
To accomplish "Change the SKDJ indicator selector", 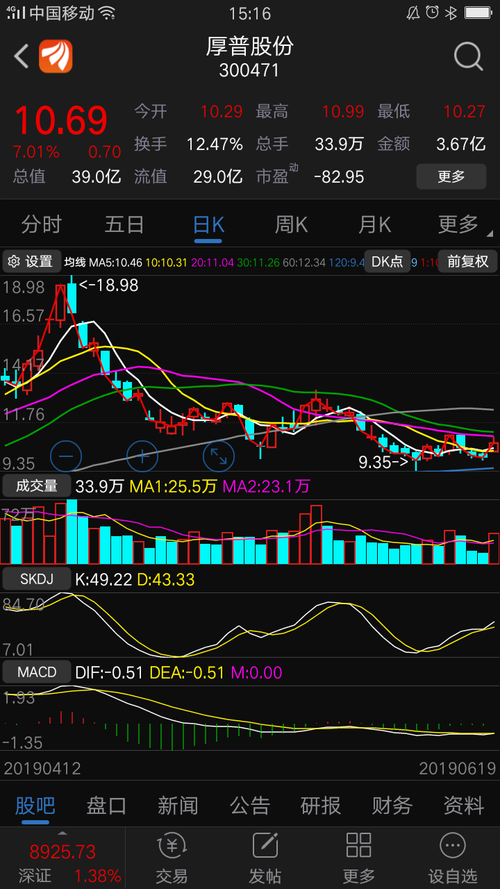I will click(37, 579).
